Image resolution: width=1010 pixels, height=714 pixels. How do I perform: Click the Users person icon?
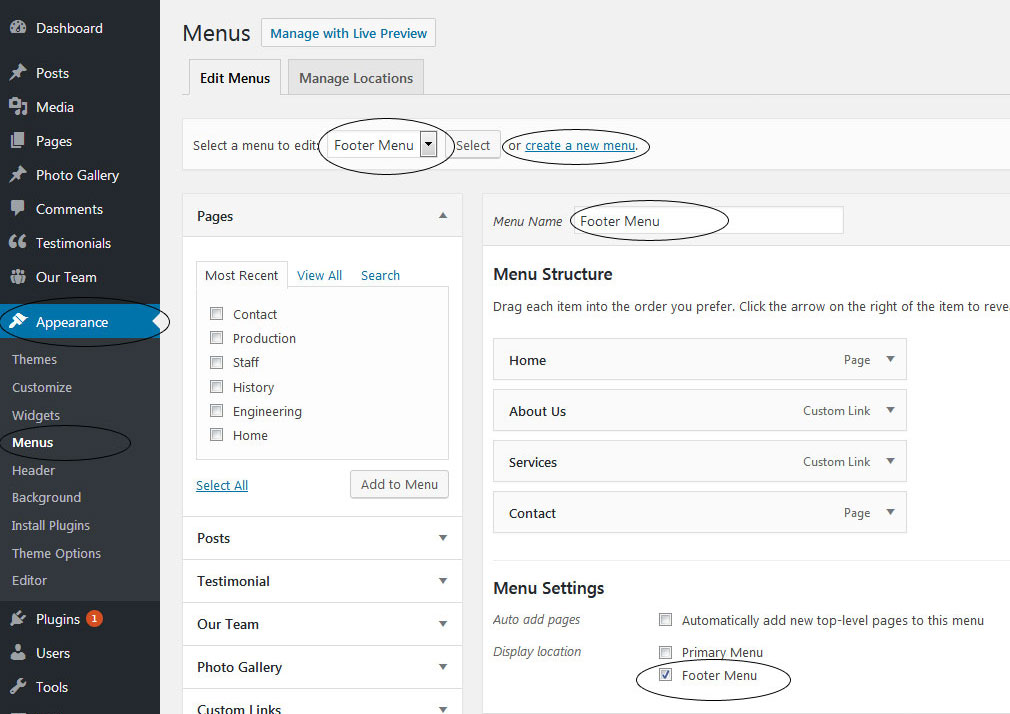[18, 653]
